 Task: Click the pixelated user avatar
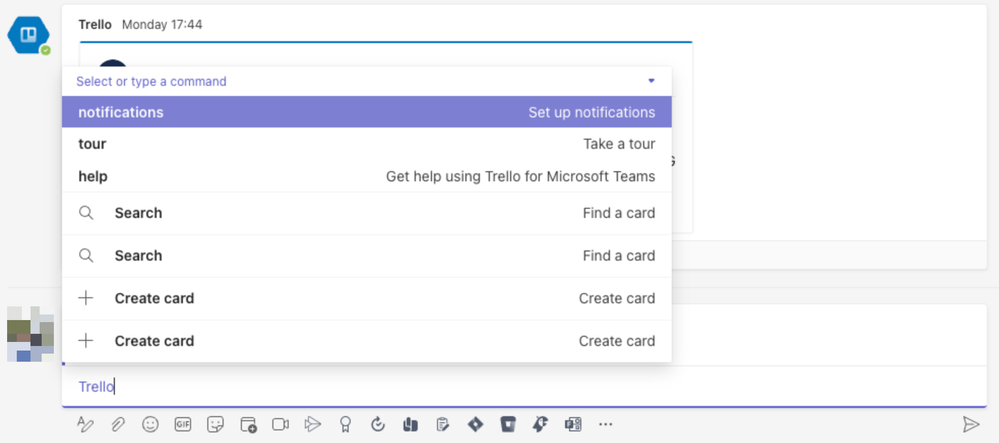30,333
